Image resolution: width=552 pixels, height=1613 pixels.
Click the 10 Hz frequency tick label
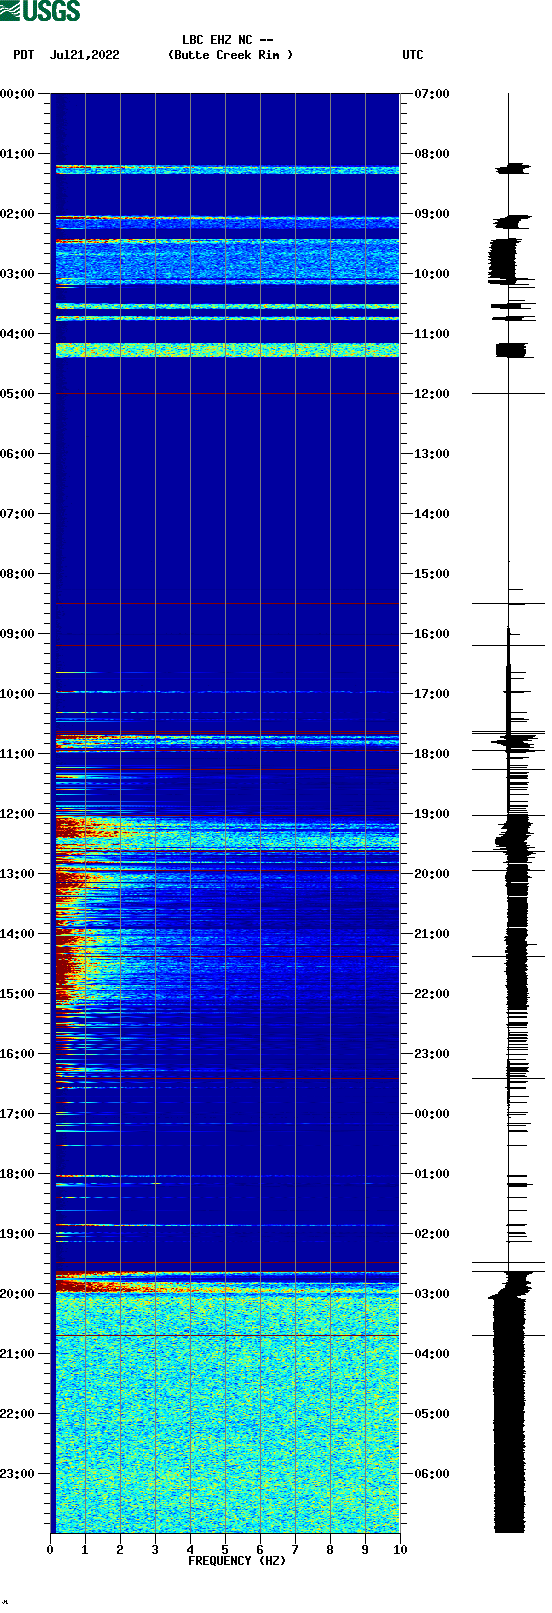click(x=400, y=1550)
